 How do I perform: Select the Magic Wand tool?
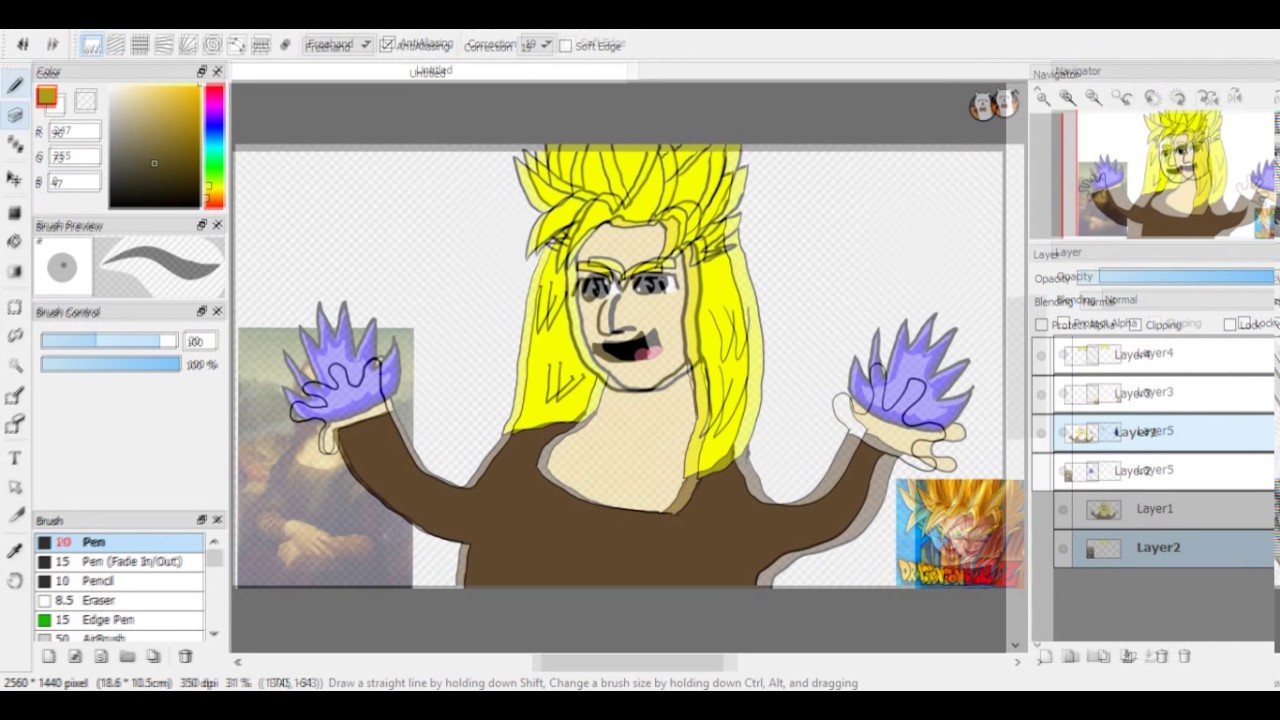coord(15,366)
